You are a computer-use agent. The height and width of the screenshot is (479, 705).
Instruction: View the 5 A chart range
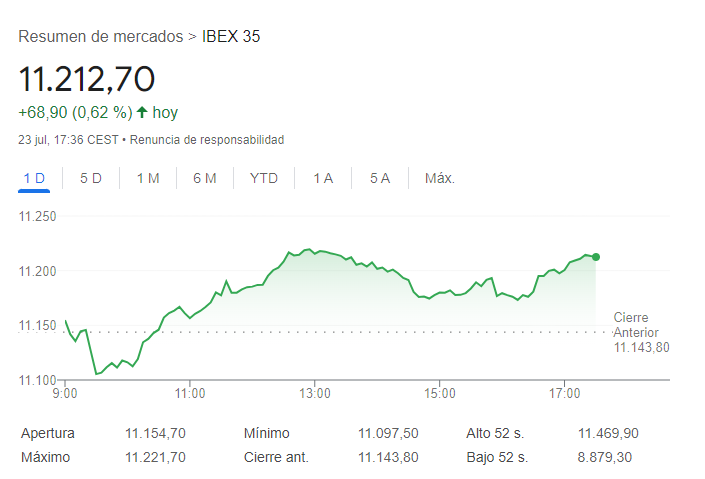tap(380, 178)
